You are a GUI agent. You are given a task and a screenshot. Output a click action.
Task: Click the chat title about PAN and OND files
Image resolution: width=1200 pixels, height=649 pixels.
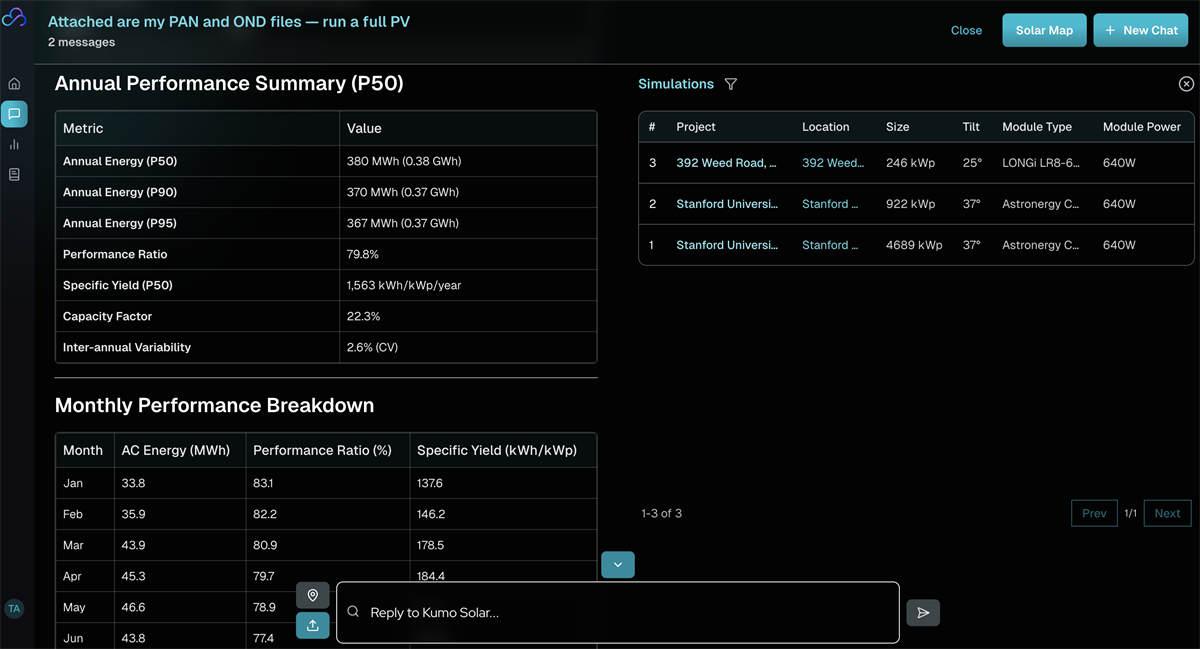229,22
